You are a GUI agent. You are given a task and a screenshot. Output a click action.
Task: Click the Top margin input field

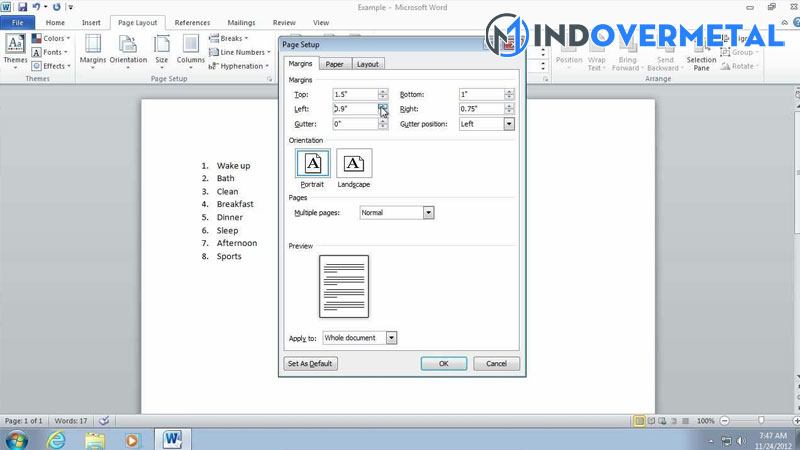coord(355,94)
